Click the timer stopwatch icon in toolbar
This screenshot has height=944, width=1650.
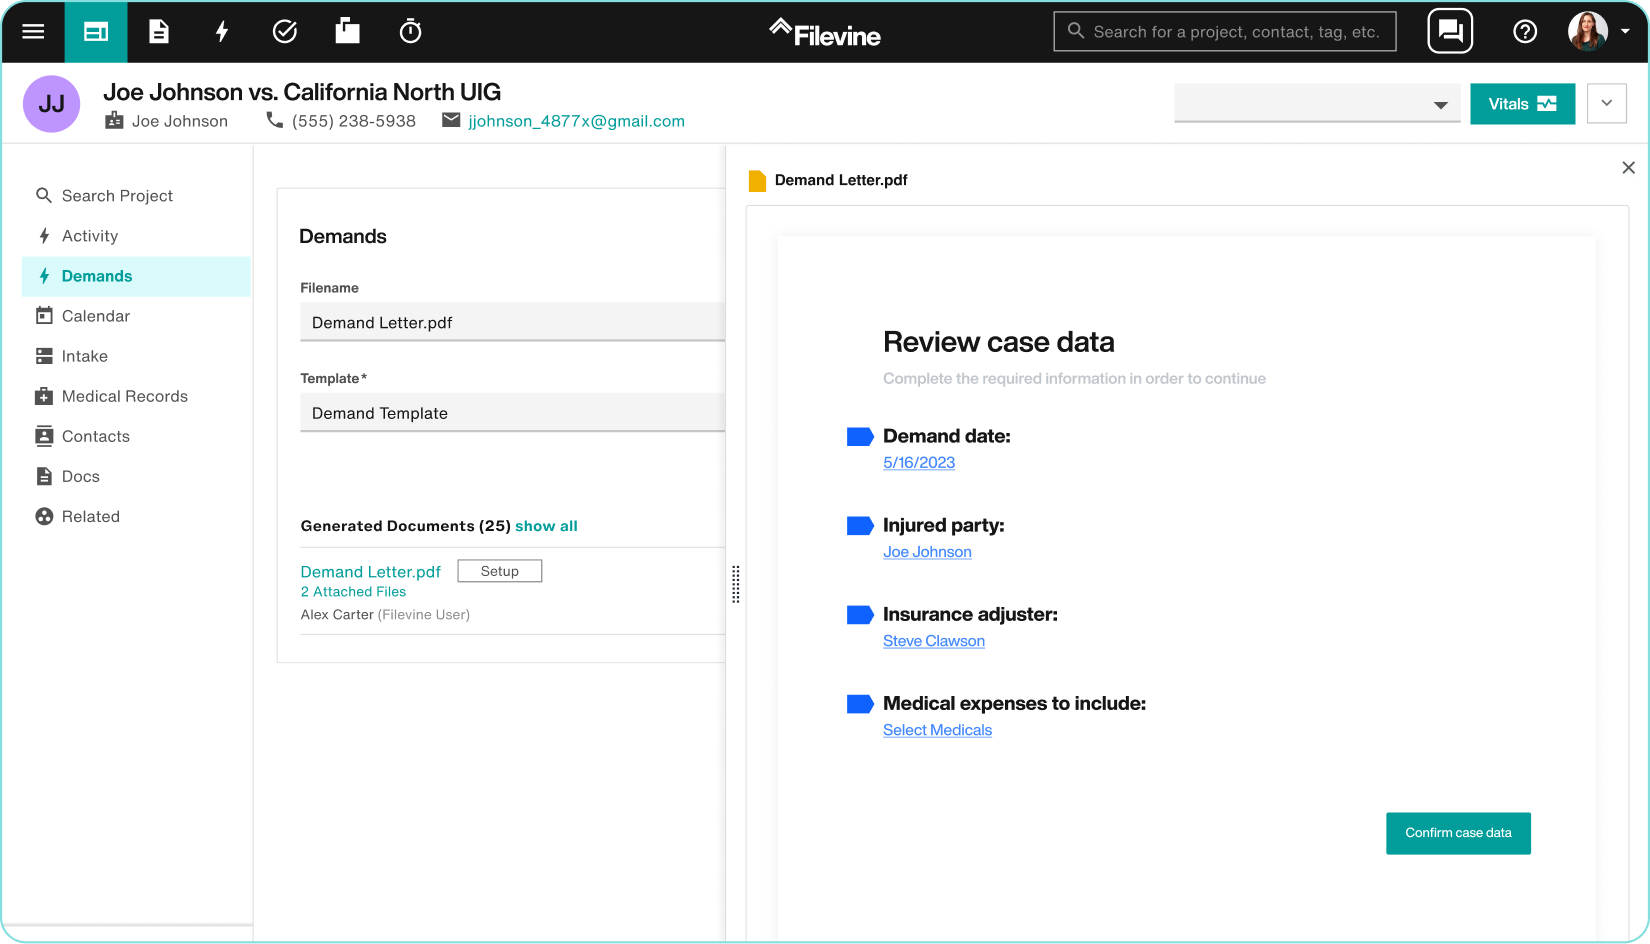410,31
